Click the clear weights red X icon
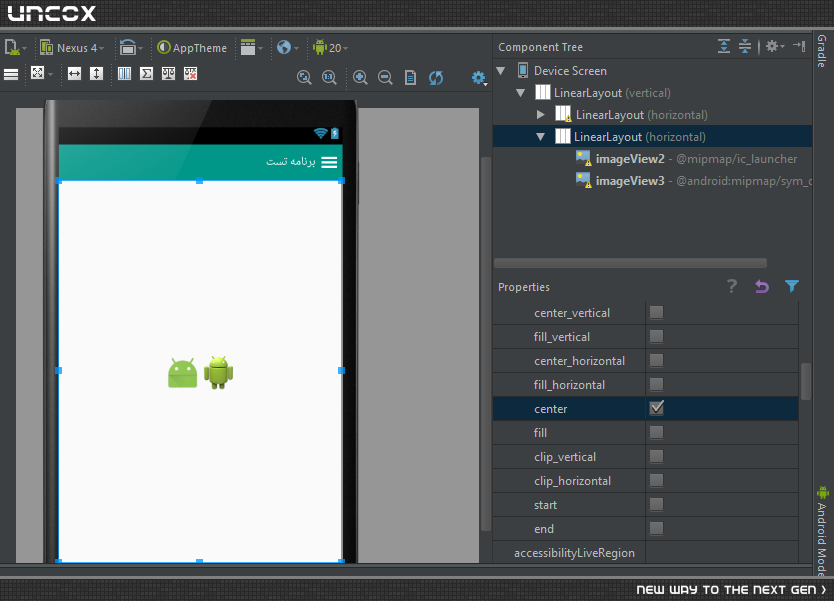 point(190,73)
